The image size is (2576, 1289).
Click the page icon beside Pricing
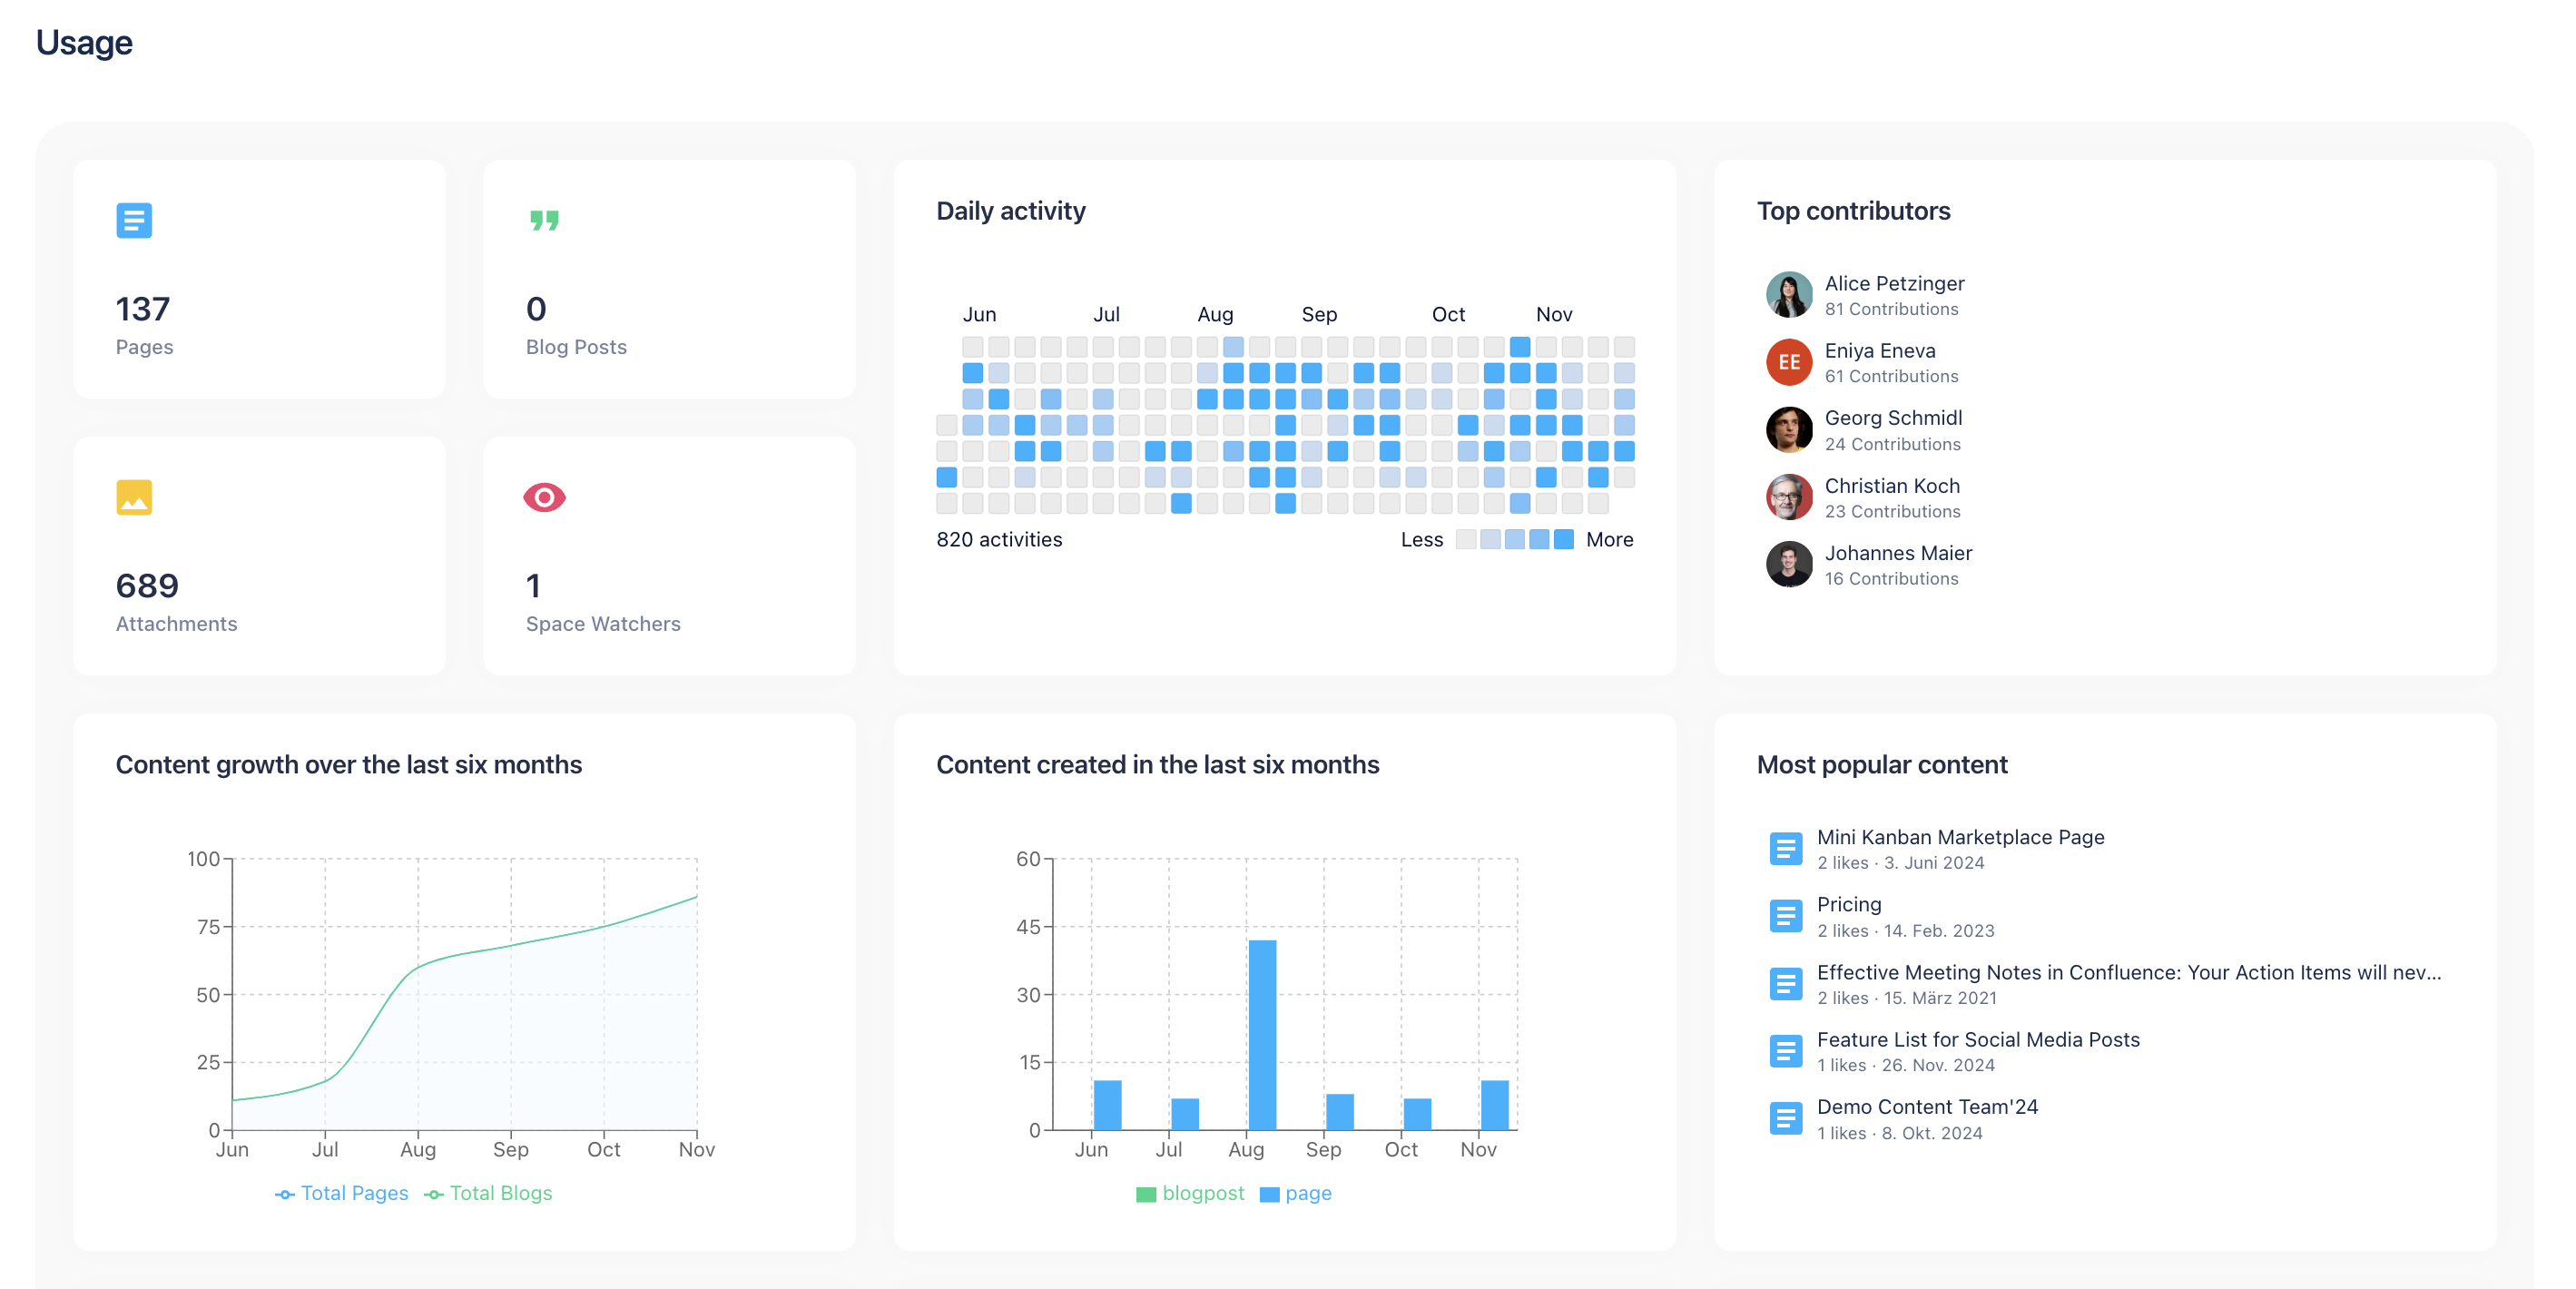pos(1785,916)
